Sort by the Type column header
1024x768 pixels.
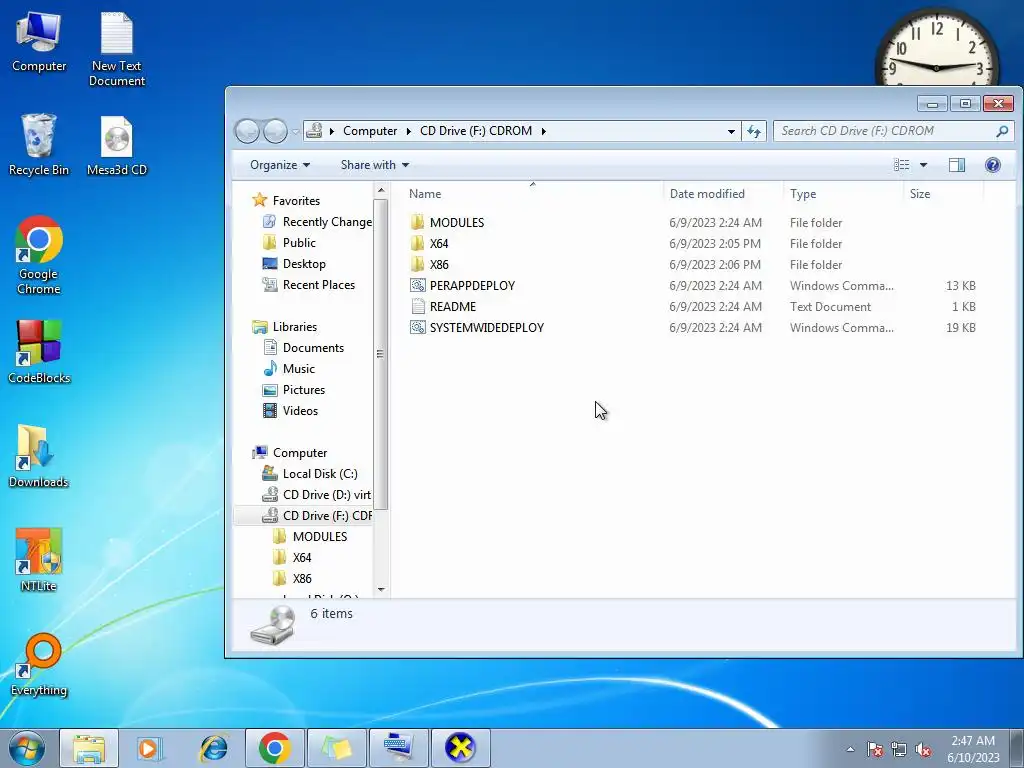tap(843, 194)
